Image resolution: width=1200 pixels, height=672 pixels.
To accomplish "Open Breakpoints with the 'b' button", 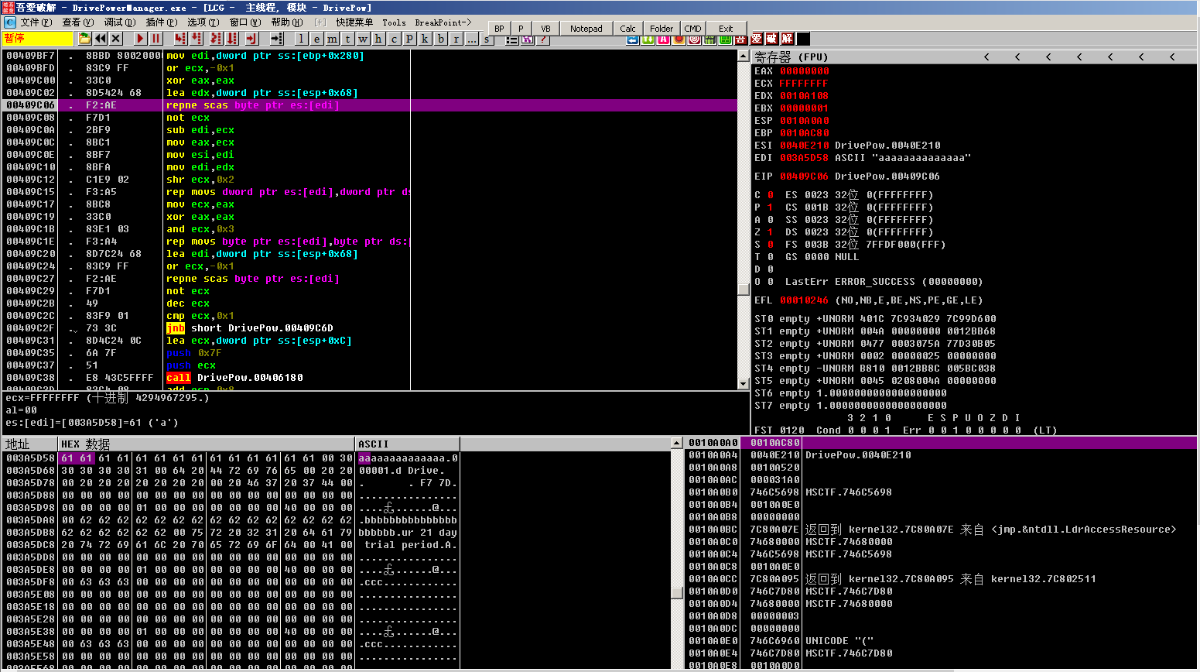I will coord(440,41).
